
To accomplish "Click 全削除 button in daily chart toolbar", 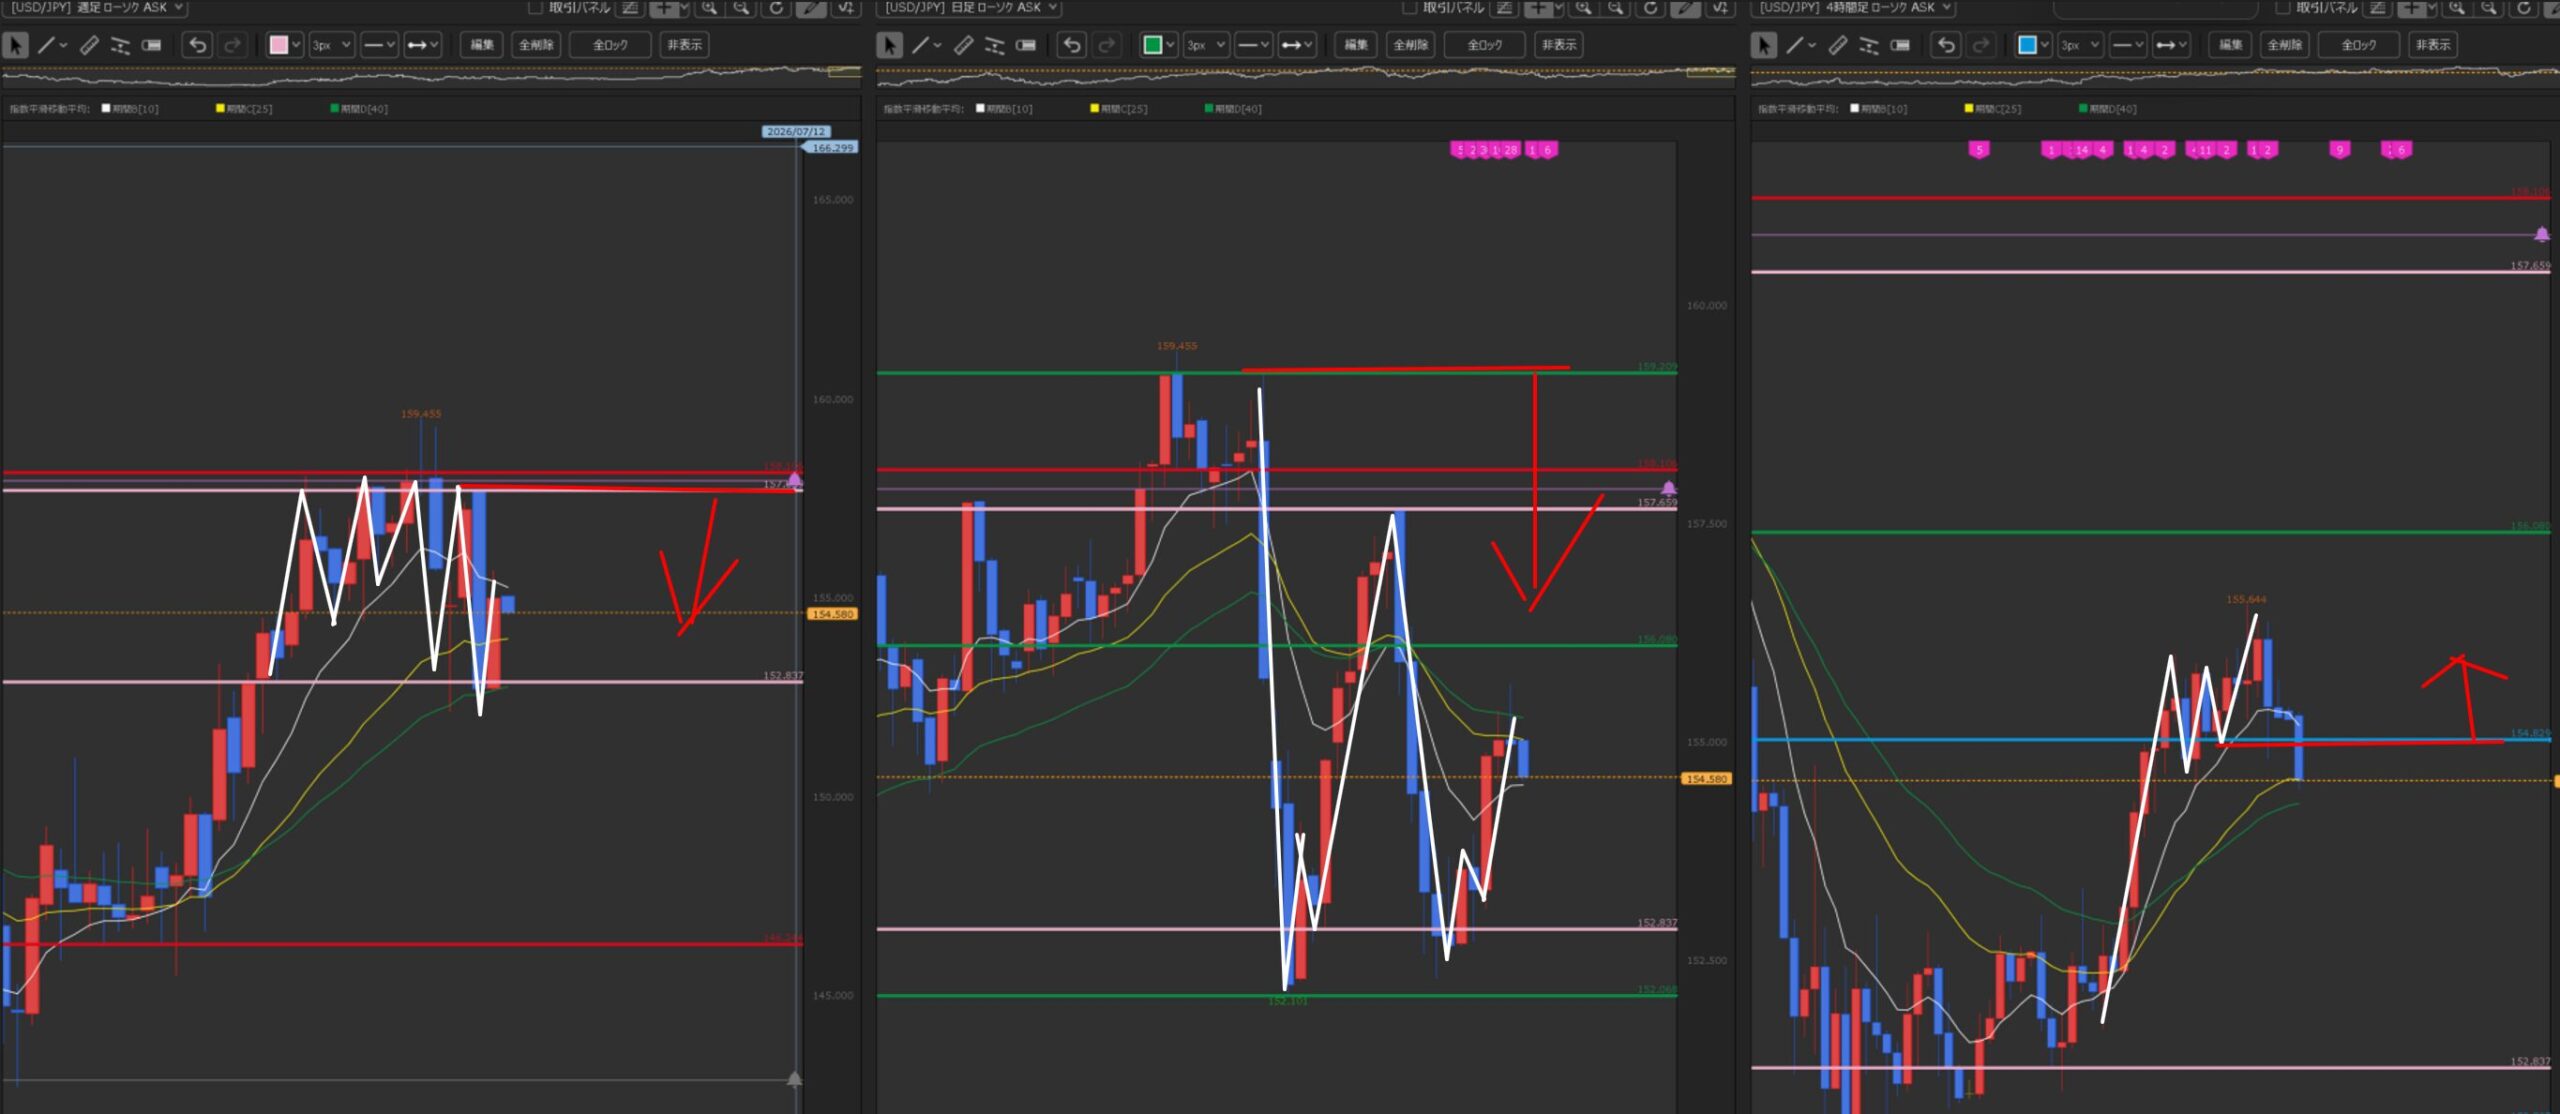I will [1410, 45].
